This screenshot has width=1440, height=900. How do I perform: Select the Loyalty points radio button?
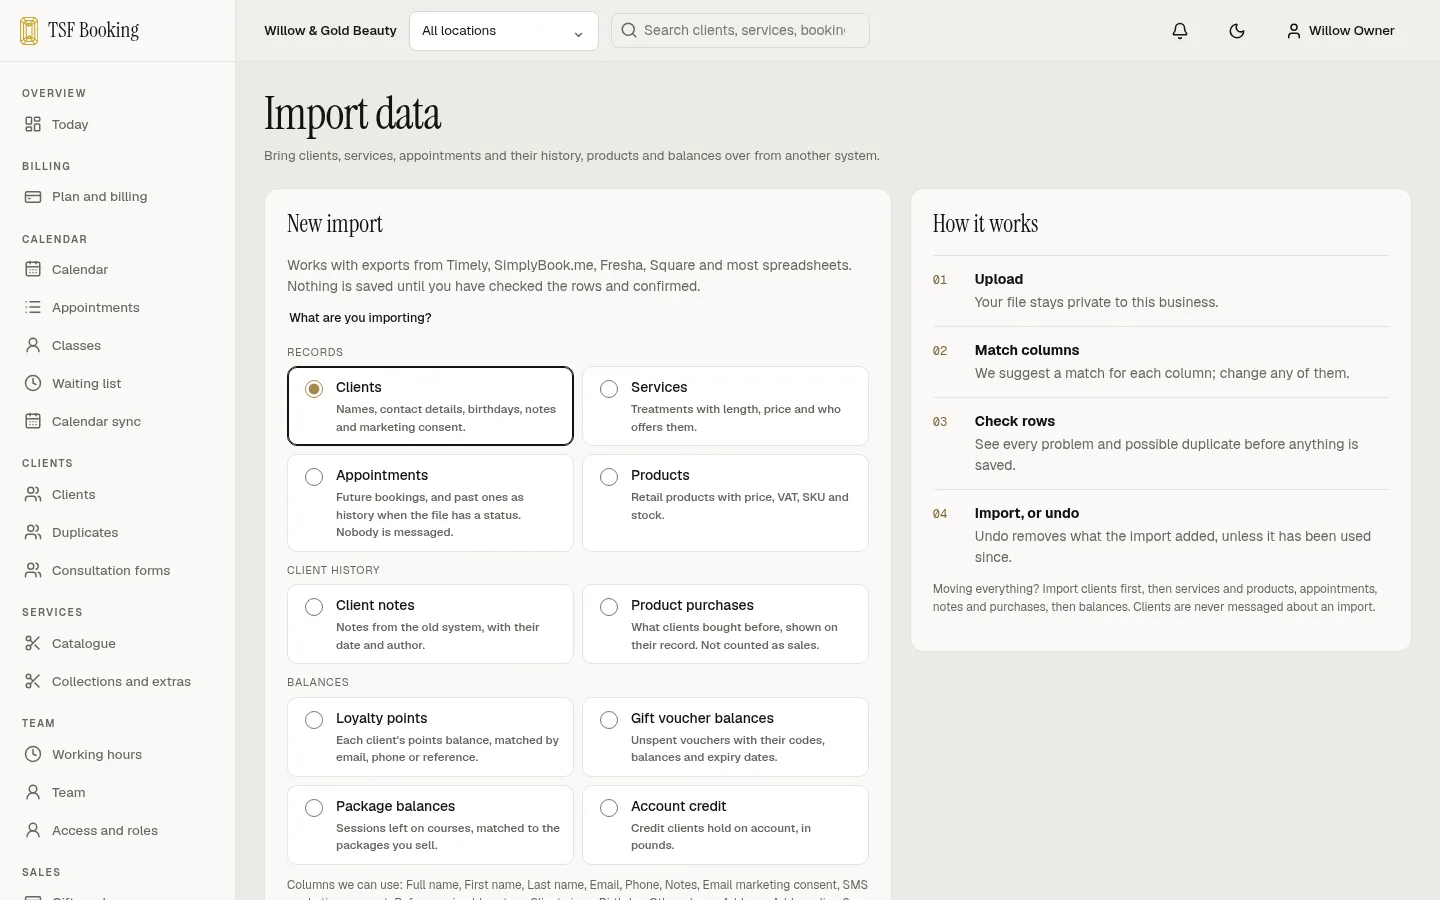click(314, 720)
